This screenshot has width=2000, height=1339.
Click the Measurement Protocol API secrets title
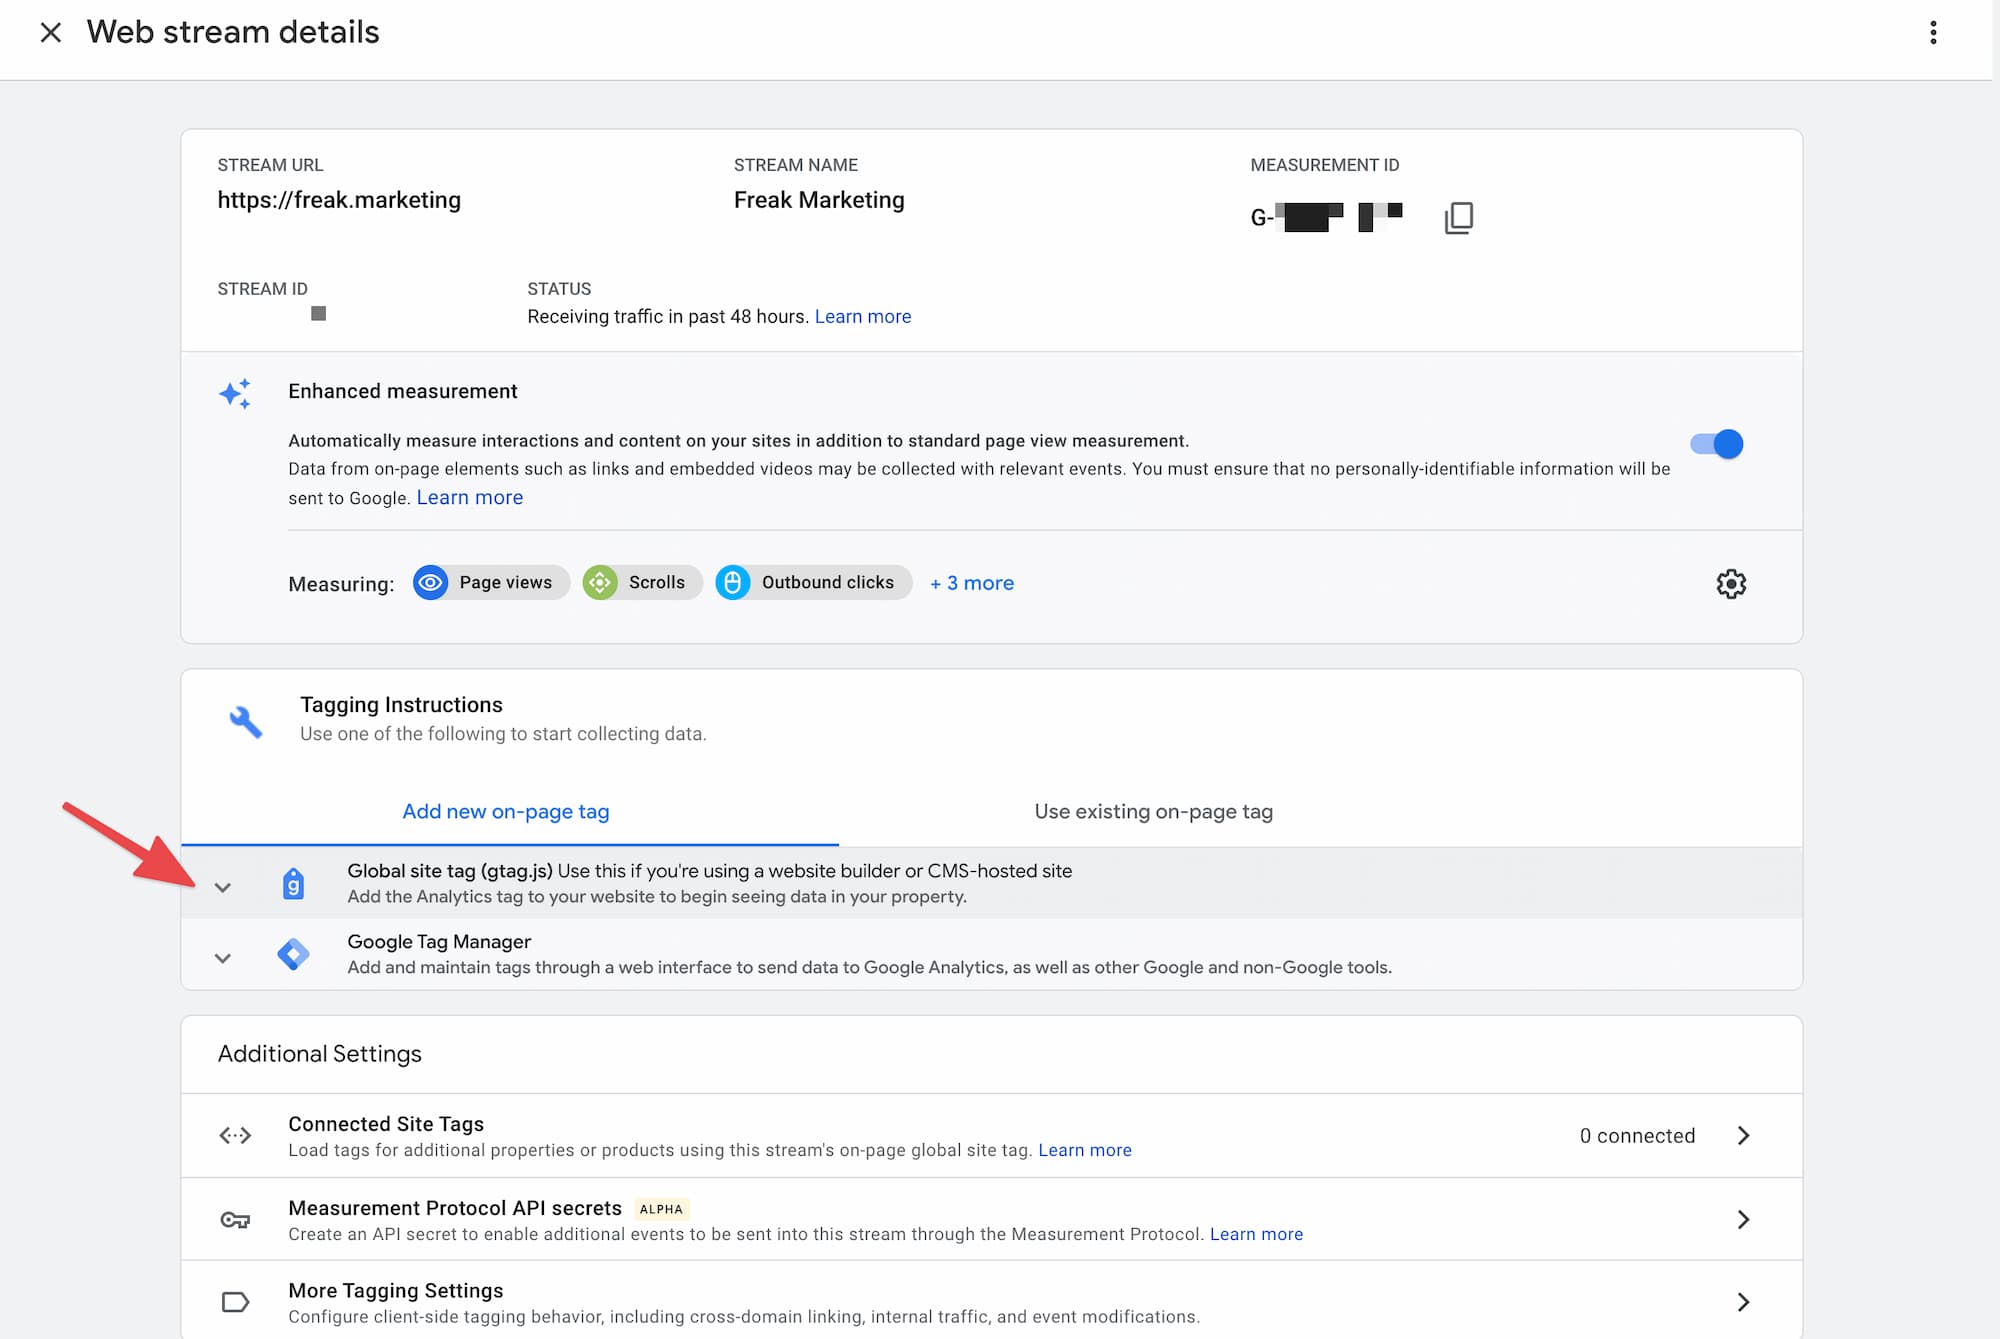pyautogui.click(x=455, y=1208)
